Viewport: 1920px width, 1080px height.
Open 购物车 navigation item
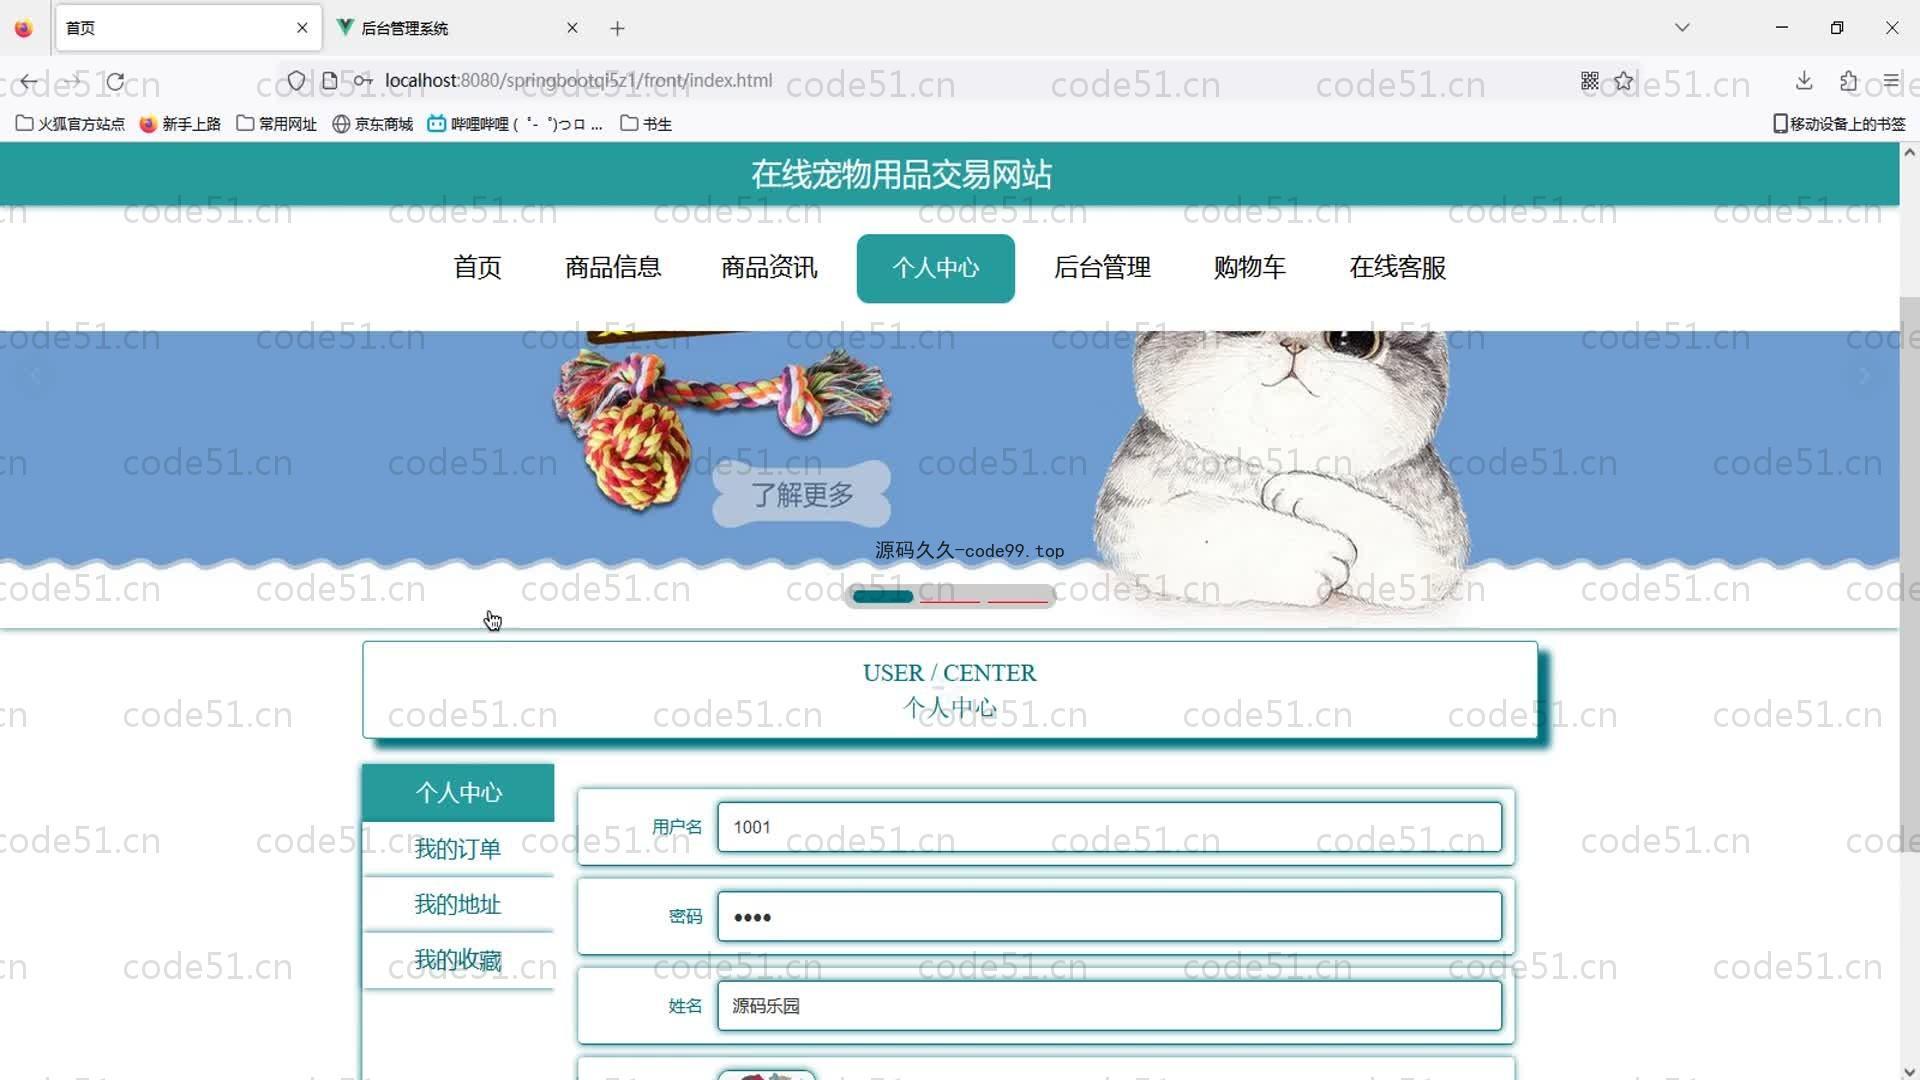[x=1250, y=268]
